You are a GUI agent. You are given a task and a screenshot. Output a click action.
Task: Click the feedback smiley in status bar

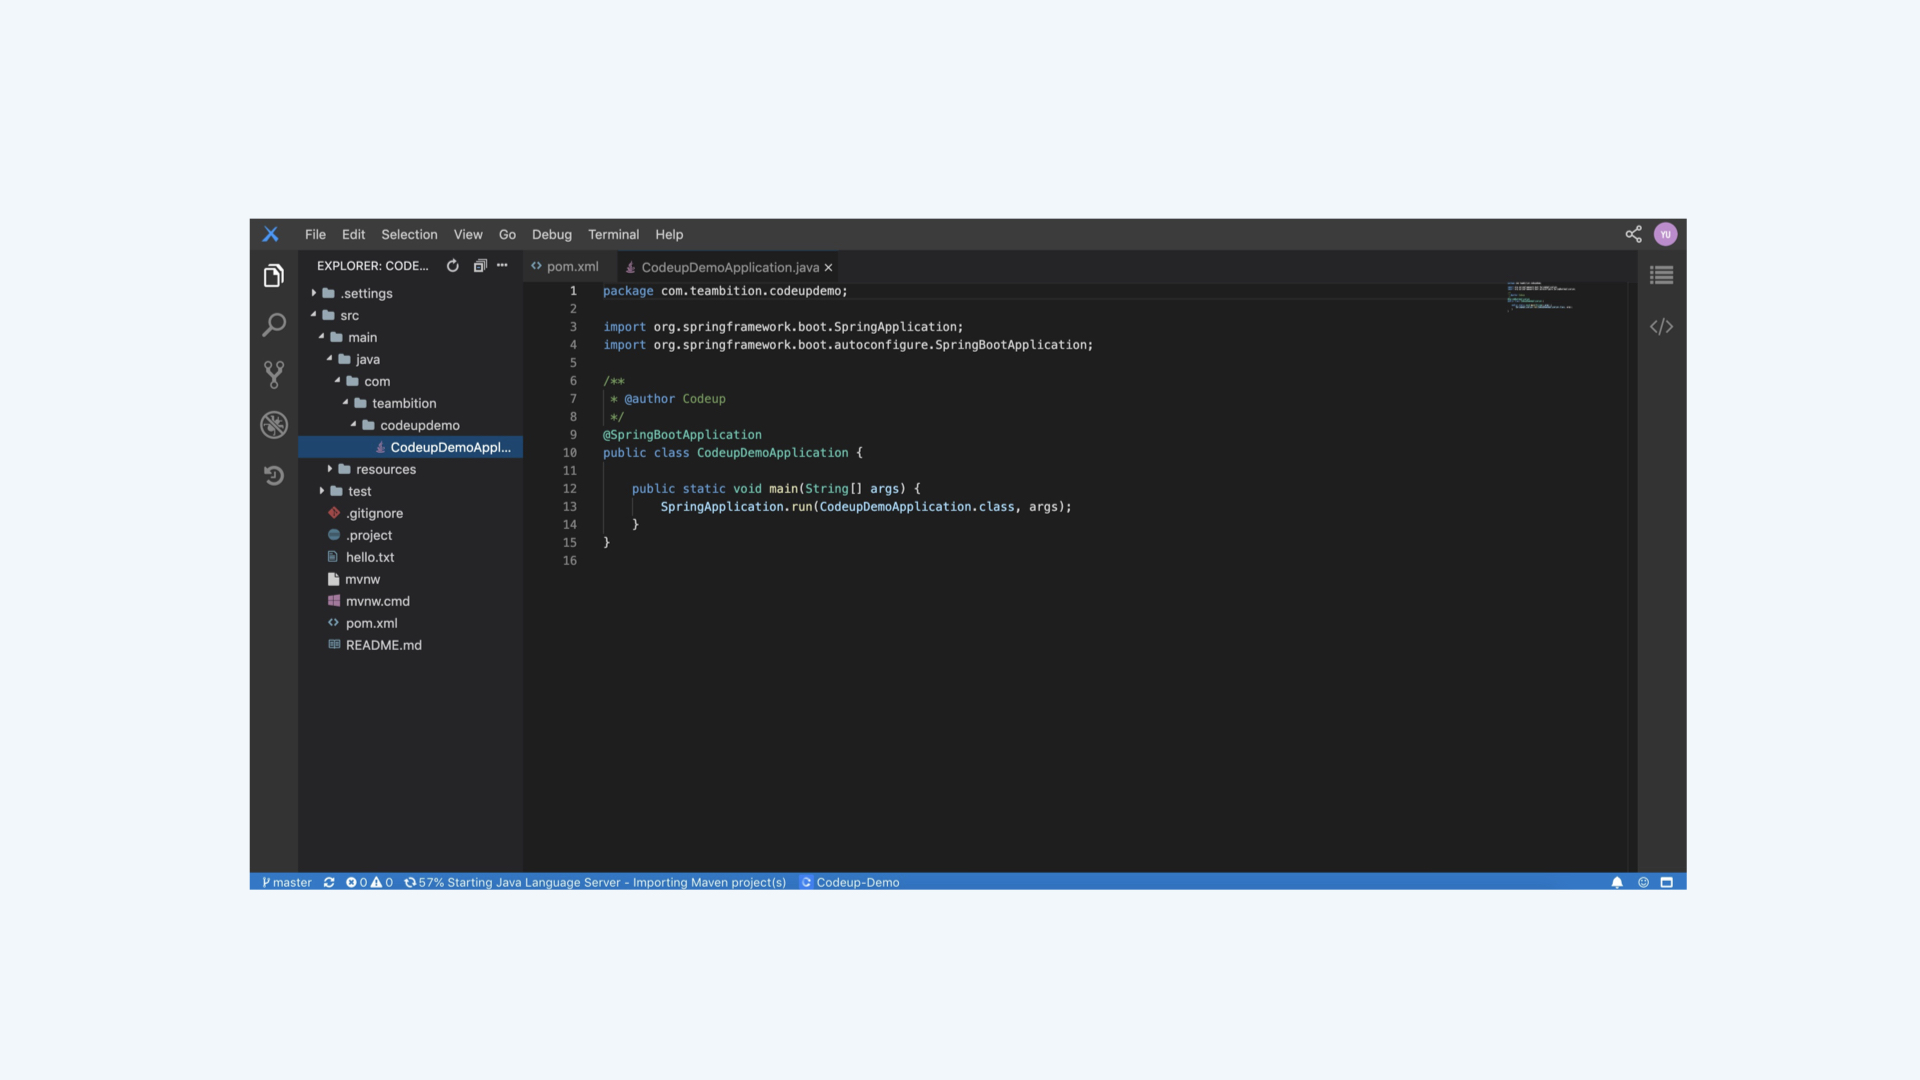coord(1643,882)
